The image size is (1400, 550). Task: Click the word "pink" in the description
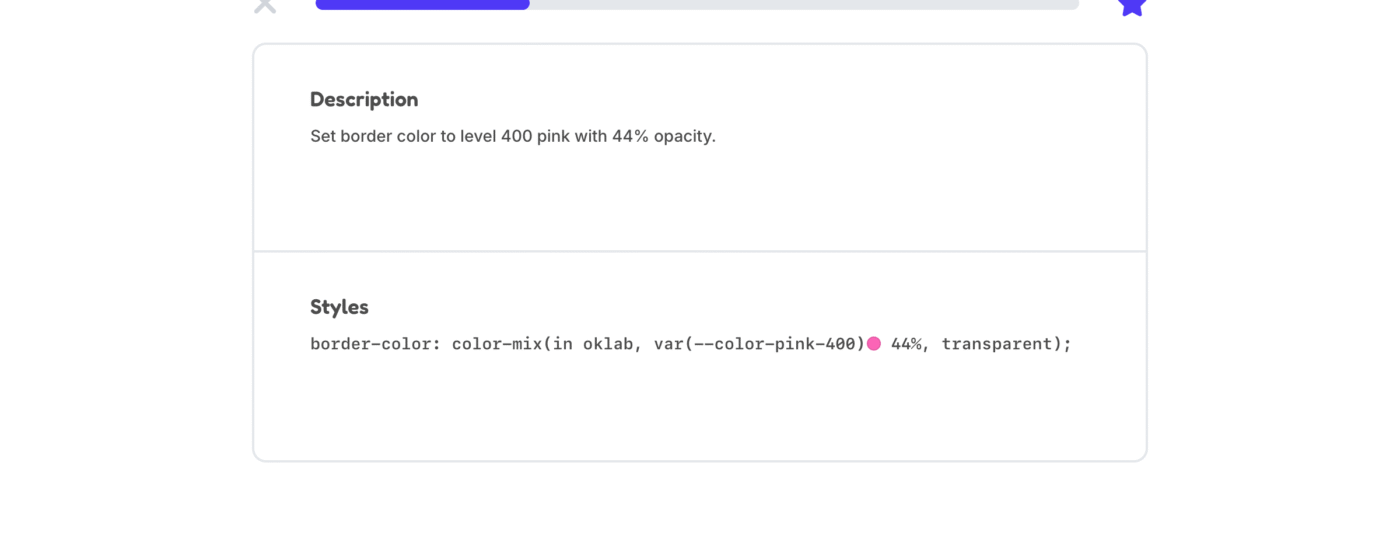[x=553, y=136]
